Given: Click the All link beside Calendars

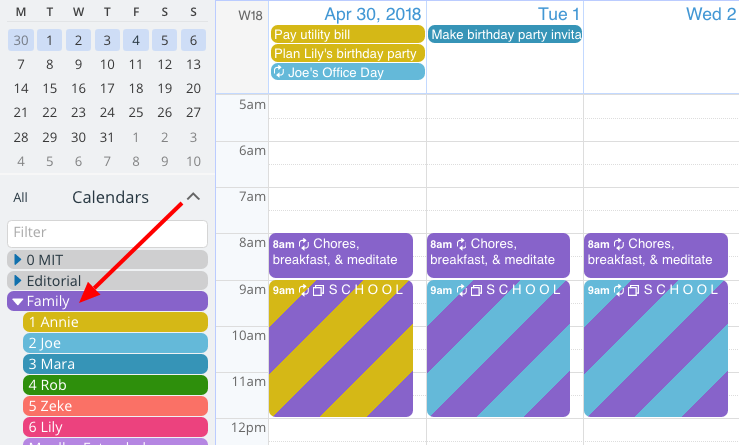Looking at the screenshot, I should click(x=20, y=198).
